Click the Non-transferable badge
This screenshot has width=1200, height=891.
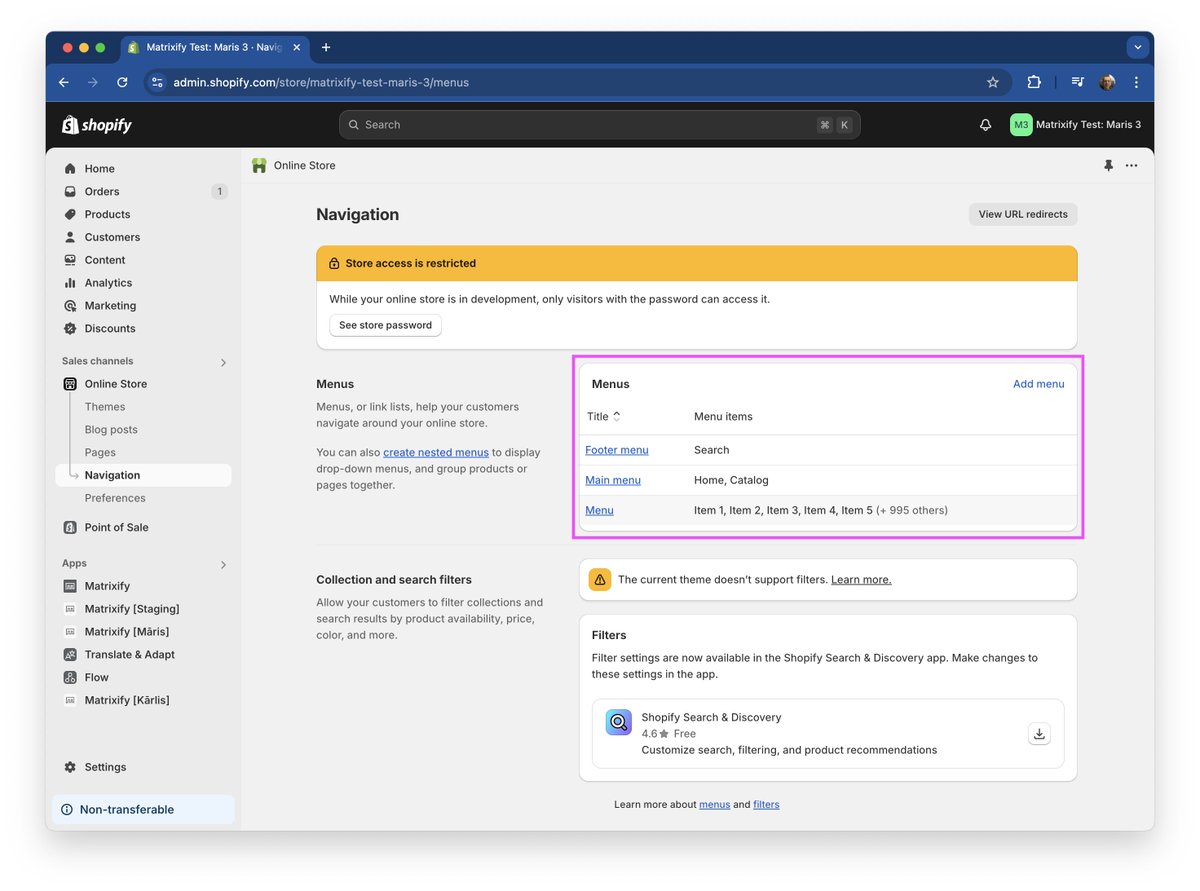143,810
